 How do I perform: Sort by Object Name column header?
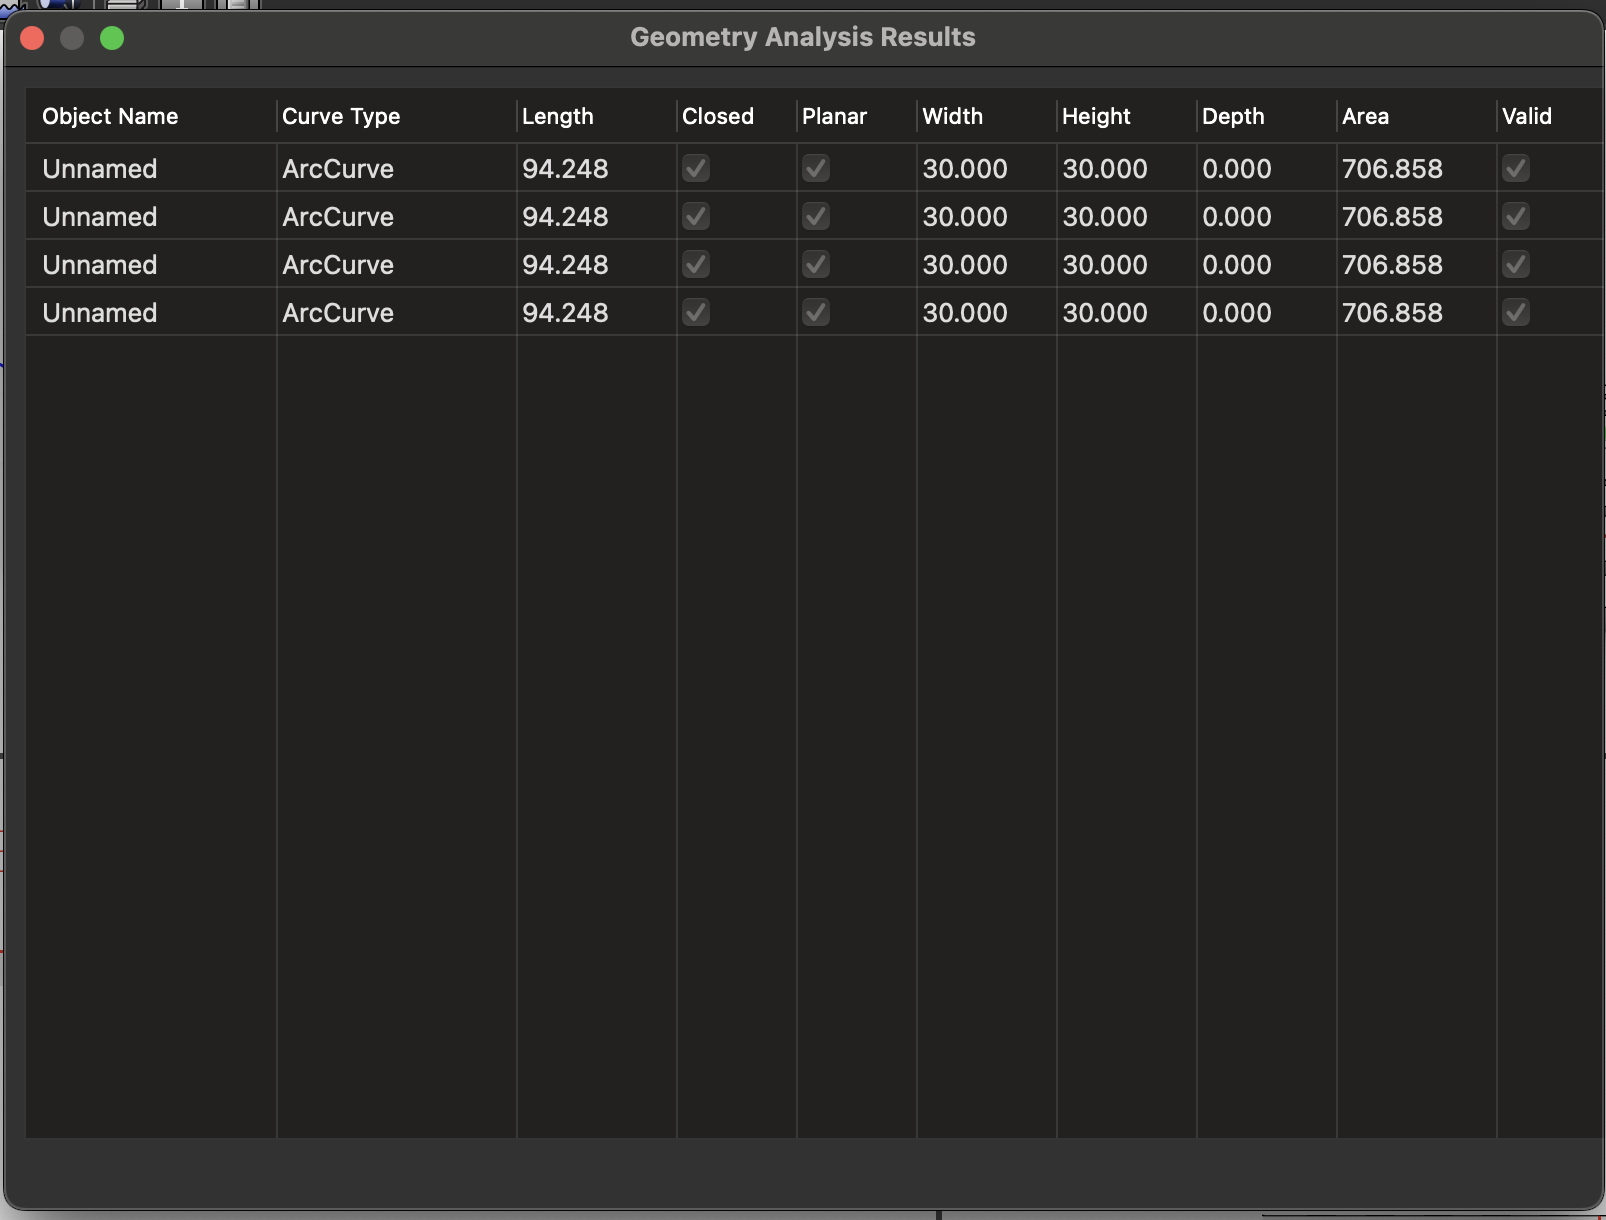click(x=110, y=116)
